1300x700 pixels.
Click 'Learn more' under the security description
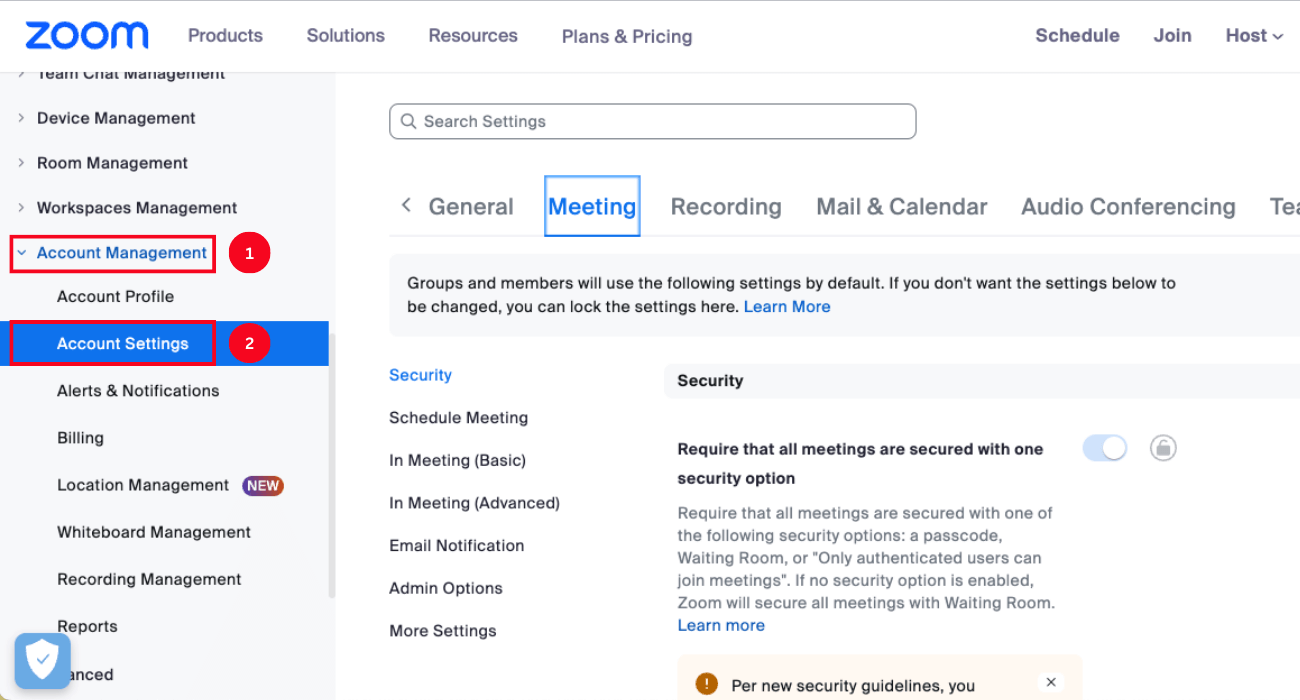point(721,625)
